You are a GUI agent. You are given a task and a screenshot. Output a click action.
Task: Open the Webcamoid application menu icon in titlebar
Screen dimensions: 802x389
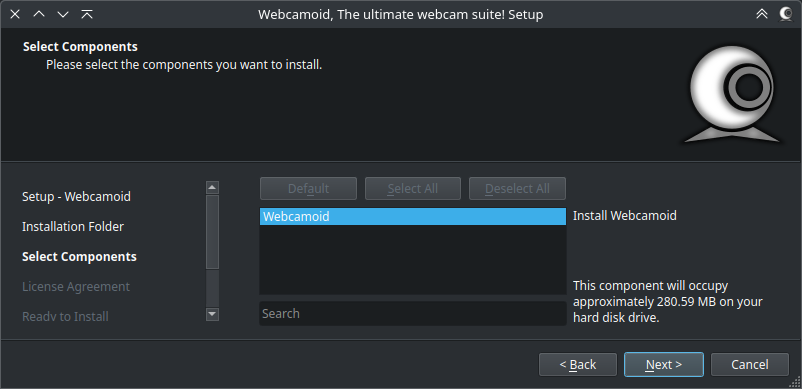pos(786,14)
